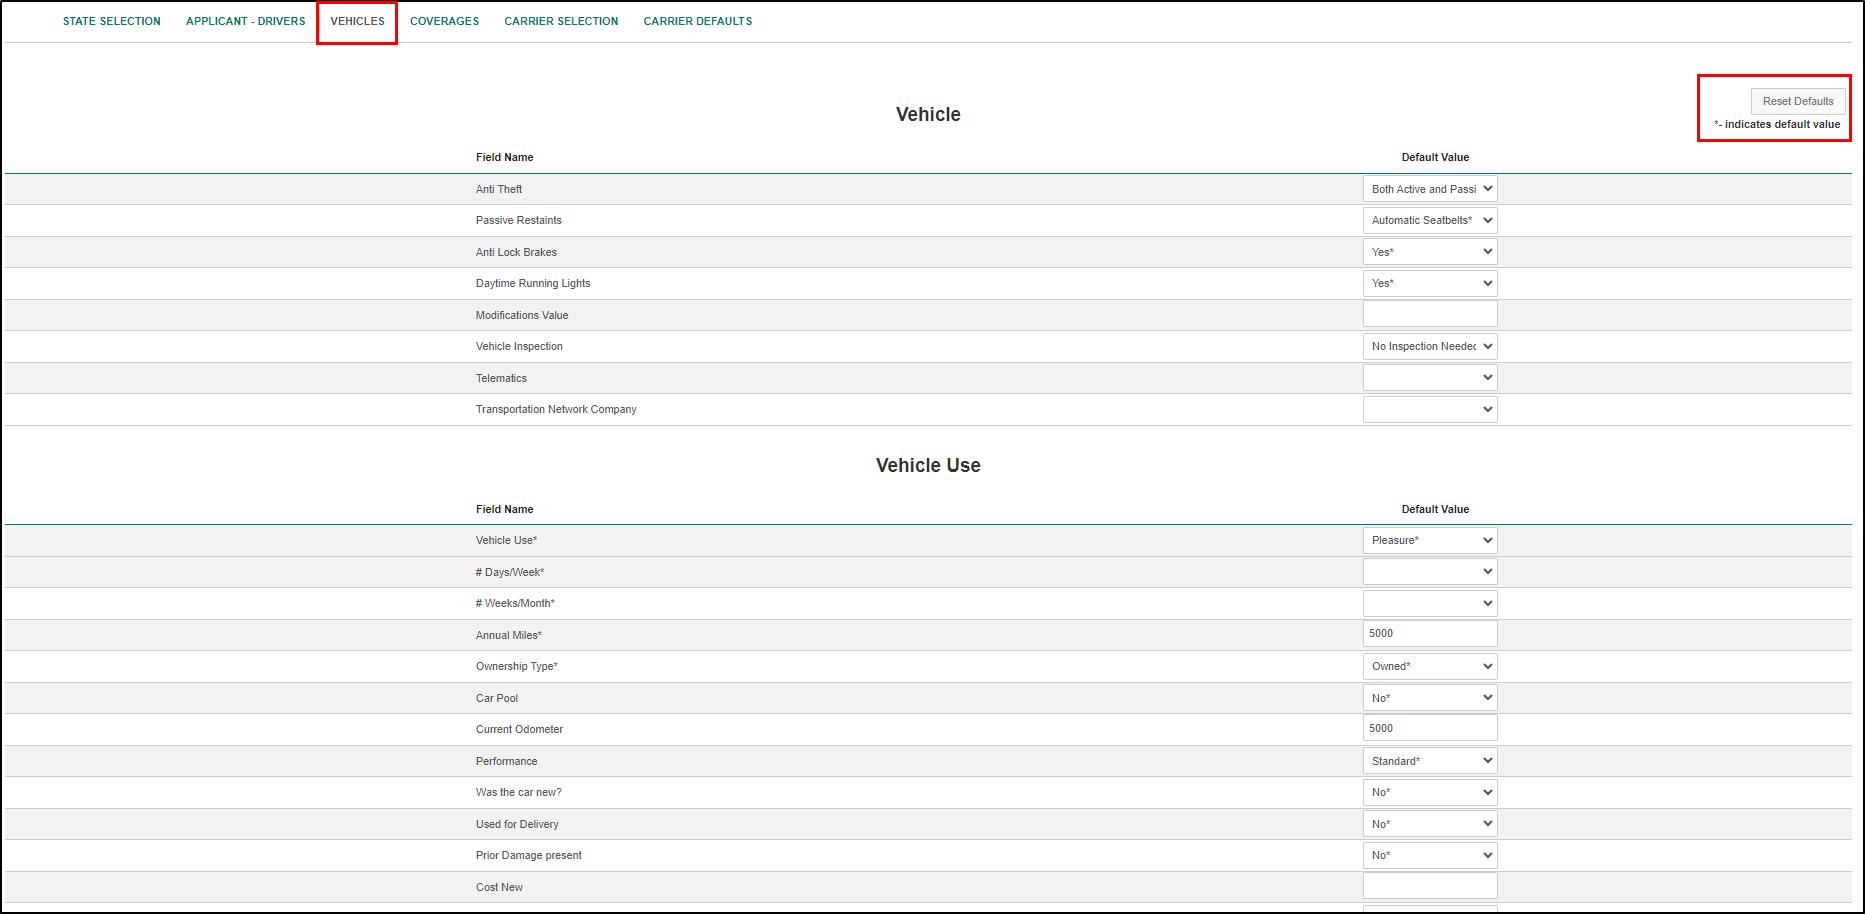This screenshot has width=1865, height=914.
Task: Click the Prior Damage present label
Action: [x=529, y=855]
